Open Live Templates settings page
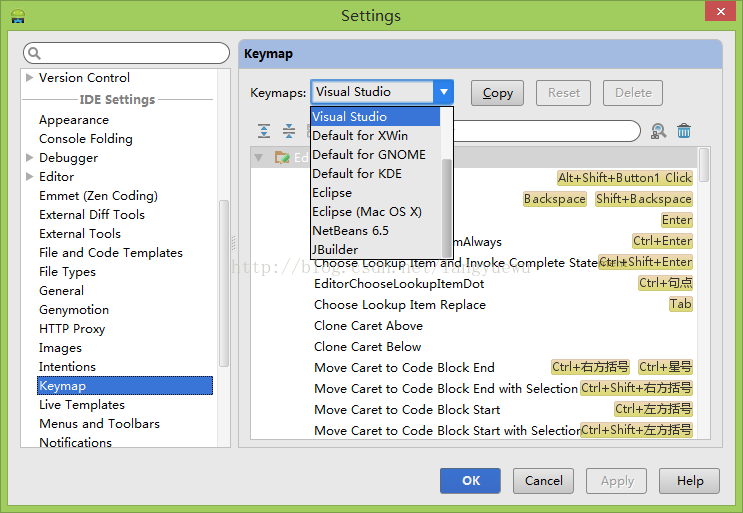 point(82,405)
